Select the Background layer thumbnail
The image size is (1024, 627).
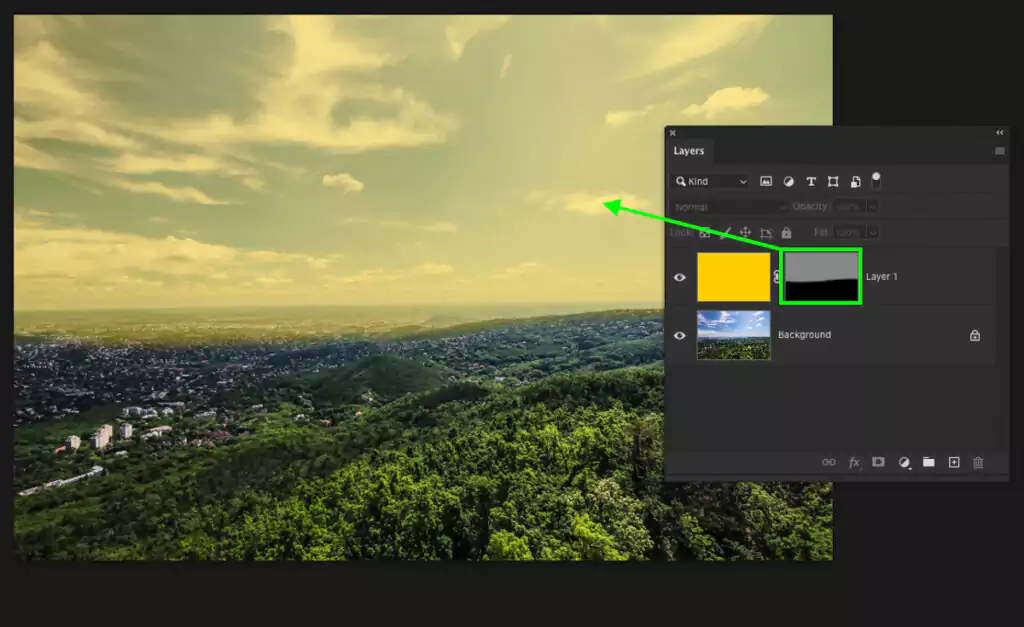[733, 335]
